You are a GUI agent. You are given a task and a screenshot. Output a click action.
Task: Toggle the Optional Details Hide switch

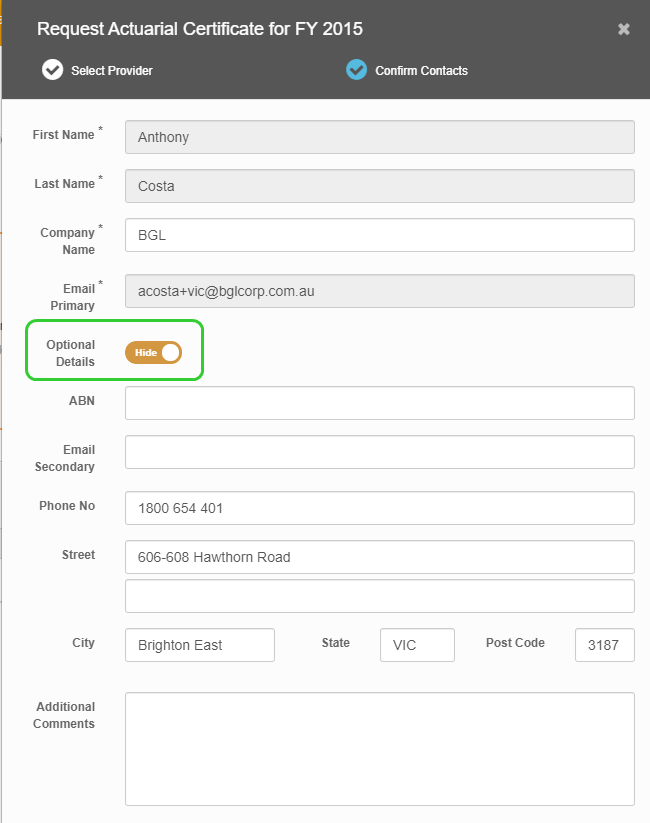pos(153,352)
